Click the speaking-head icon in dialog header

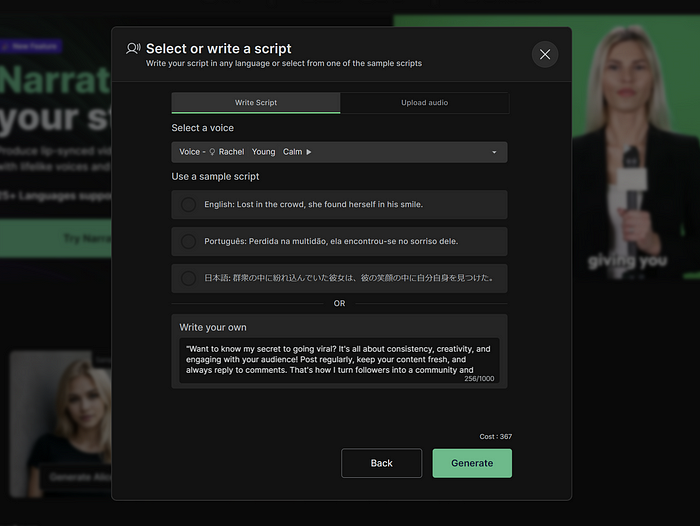click(x=133, y=48)
